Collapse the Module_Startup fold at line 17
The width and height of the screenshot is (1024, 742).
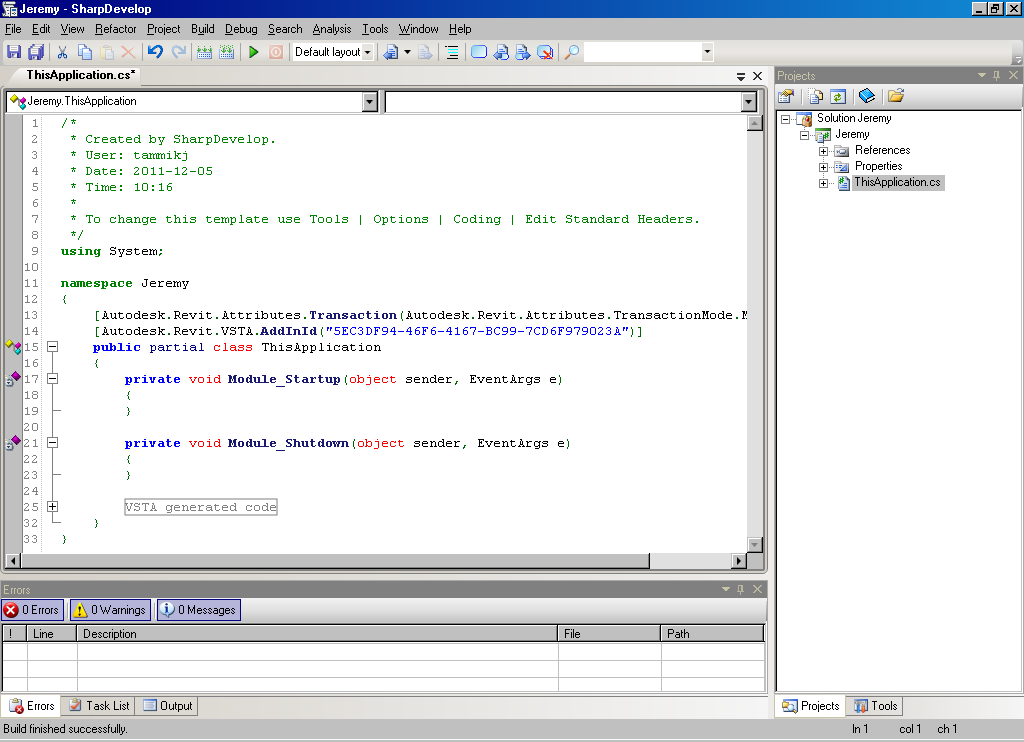click(x=53, y=379)
